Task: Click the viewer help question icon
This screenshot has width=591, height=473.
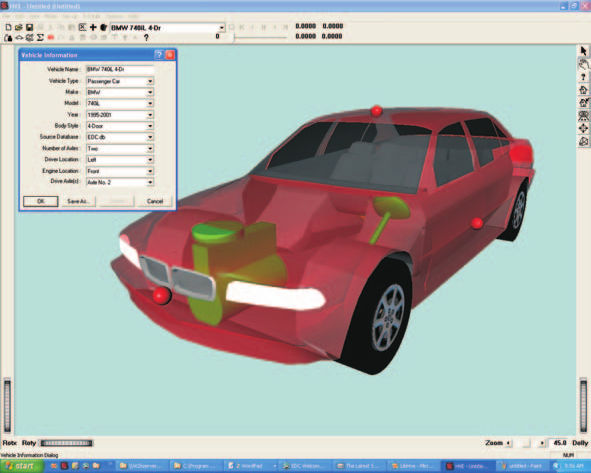Action: pos(583,77)
